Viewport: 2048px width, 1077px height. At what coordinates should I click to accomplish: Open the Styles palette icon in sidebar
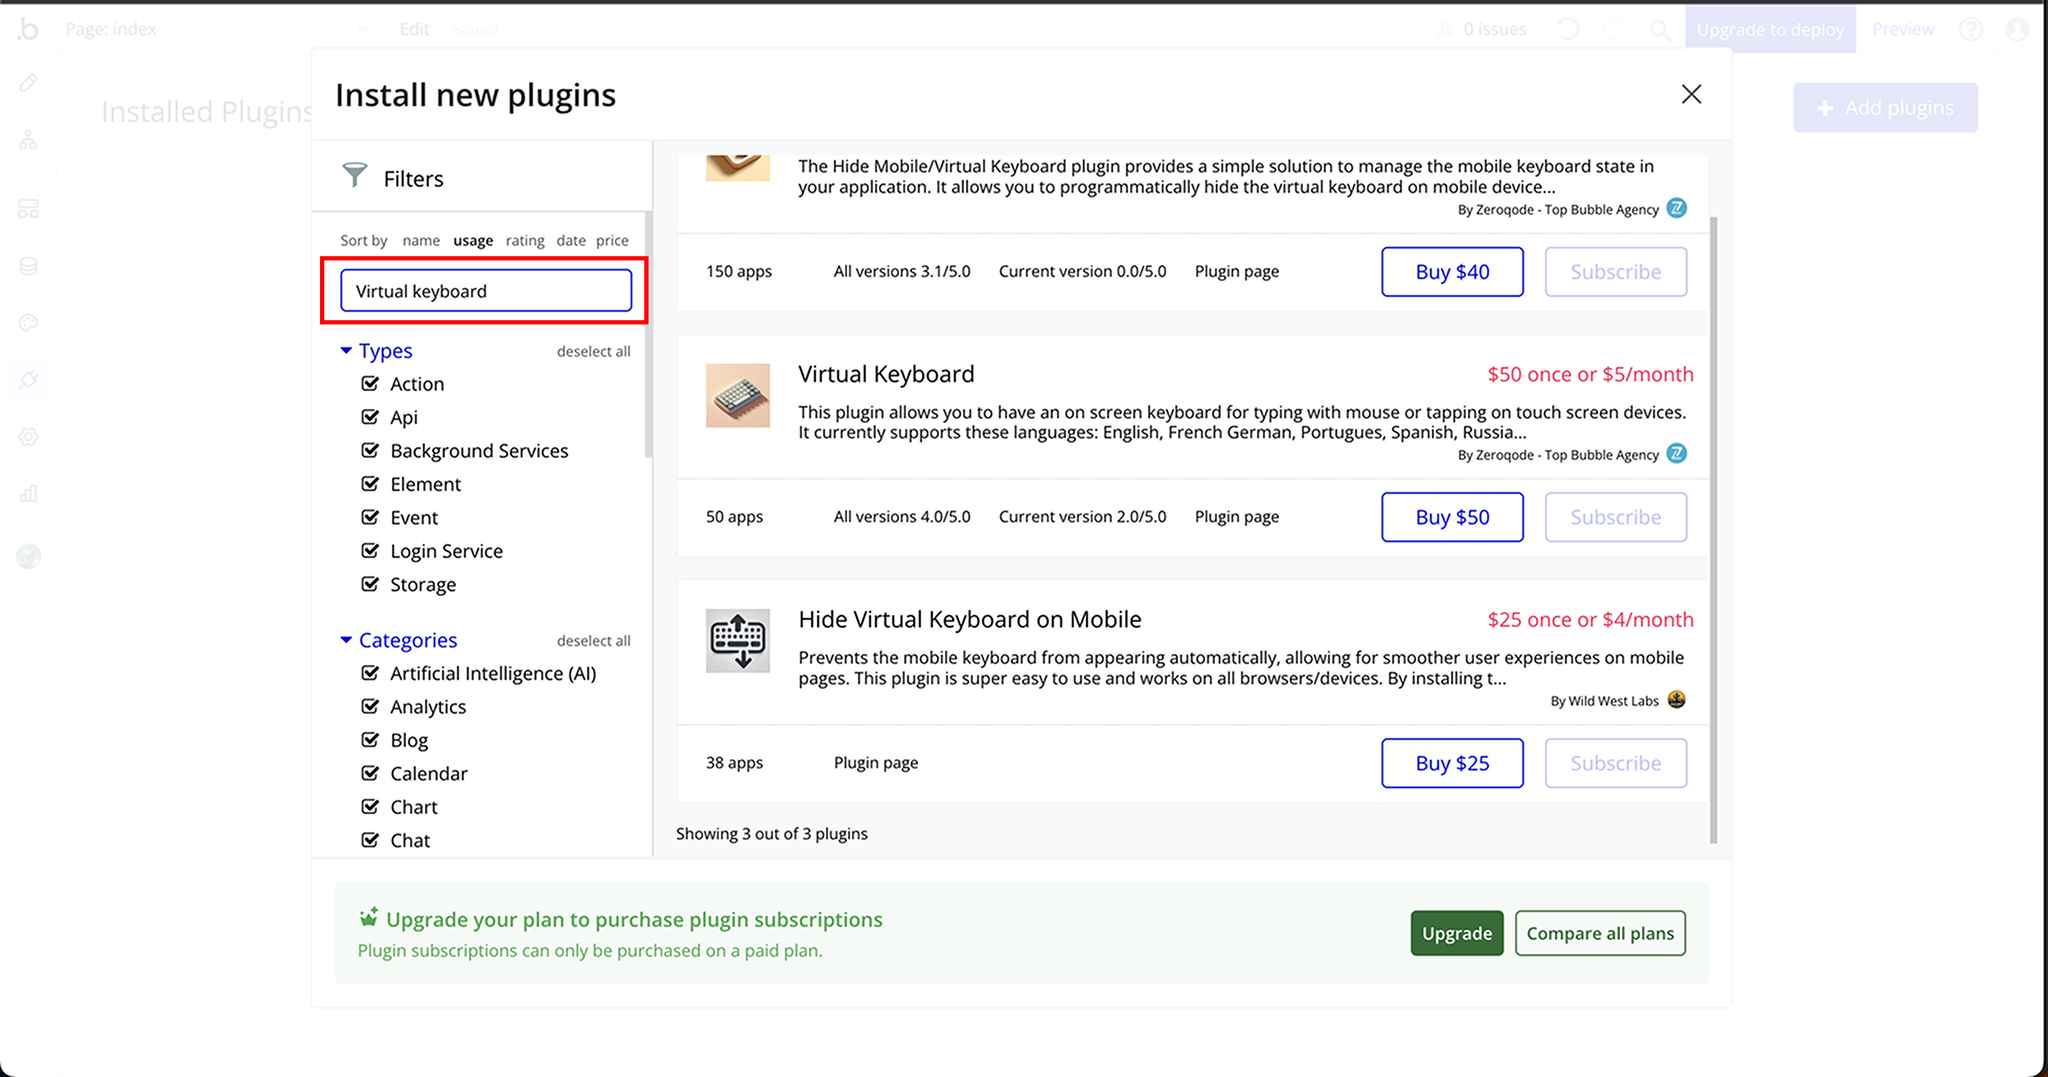[x=29, y=323]
